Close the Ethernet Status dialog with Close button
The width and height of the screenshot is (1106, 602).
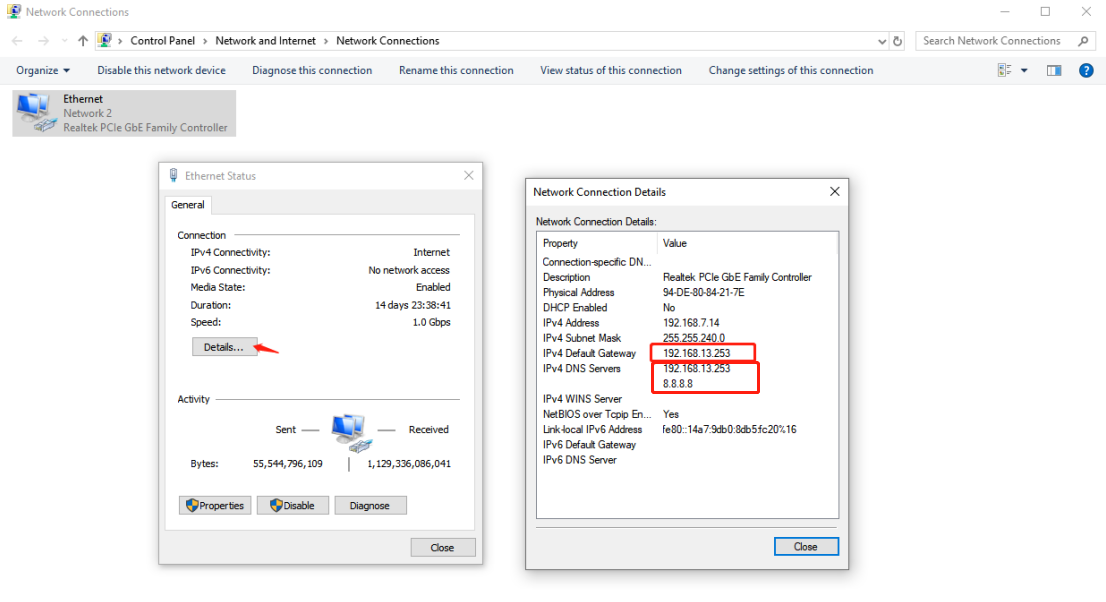[443, 548]
